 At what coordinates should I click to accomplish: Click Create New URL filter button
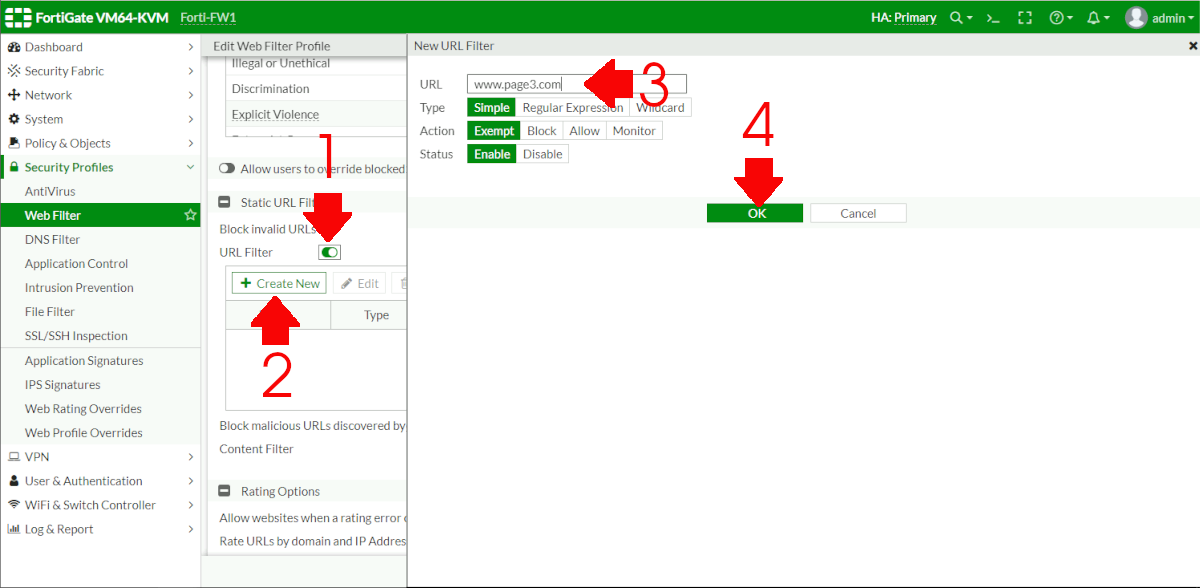(x=279, y=283)
